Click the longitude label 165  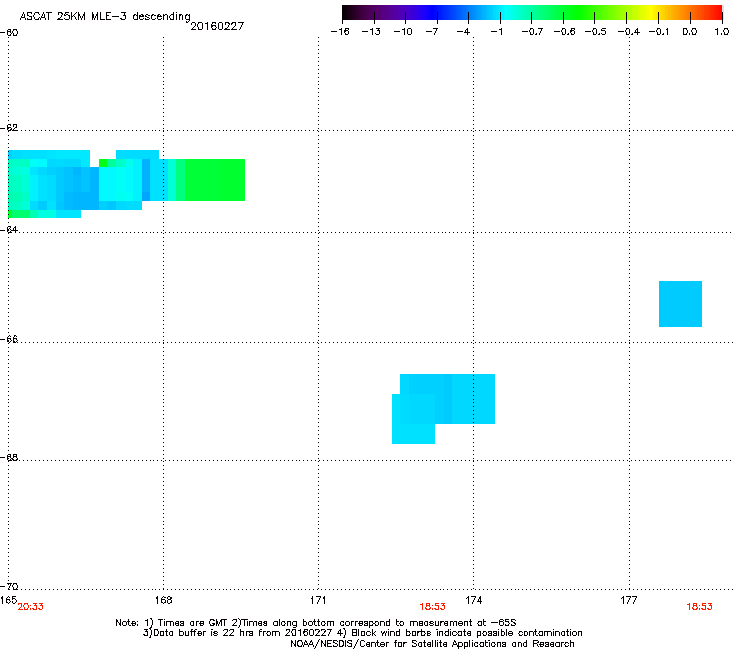point(8,599)
